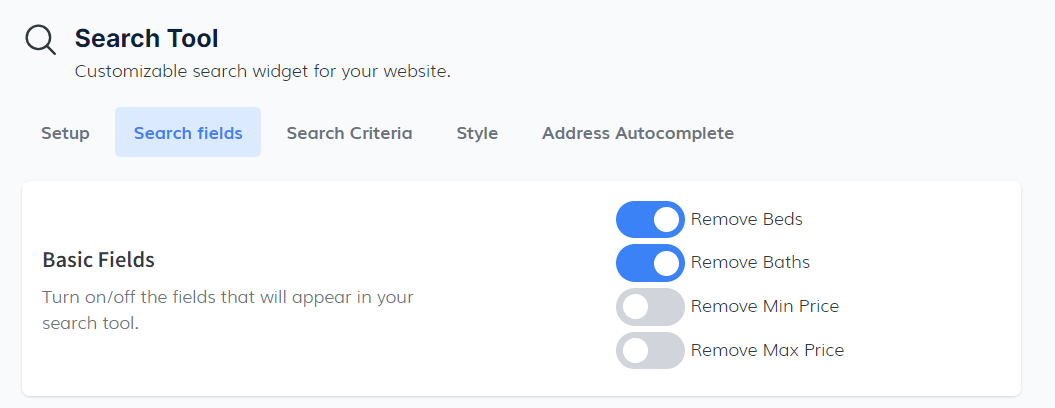Click the Customizable search widget subtitle
This screenshot has height=408, width=1055.
[x=263, y=72]
